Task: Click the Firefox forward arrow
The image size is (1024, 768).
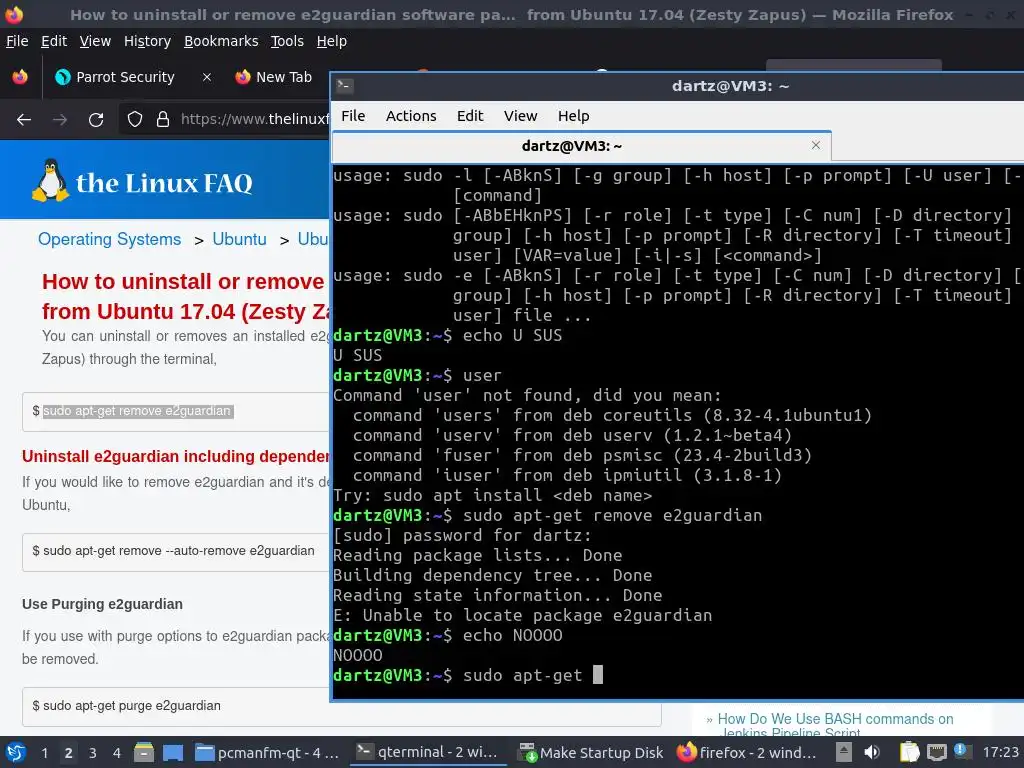Action: (60, 120)
